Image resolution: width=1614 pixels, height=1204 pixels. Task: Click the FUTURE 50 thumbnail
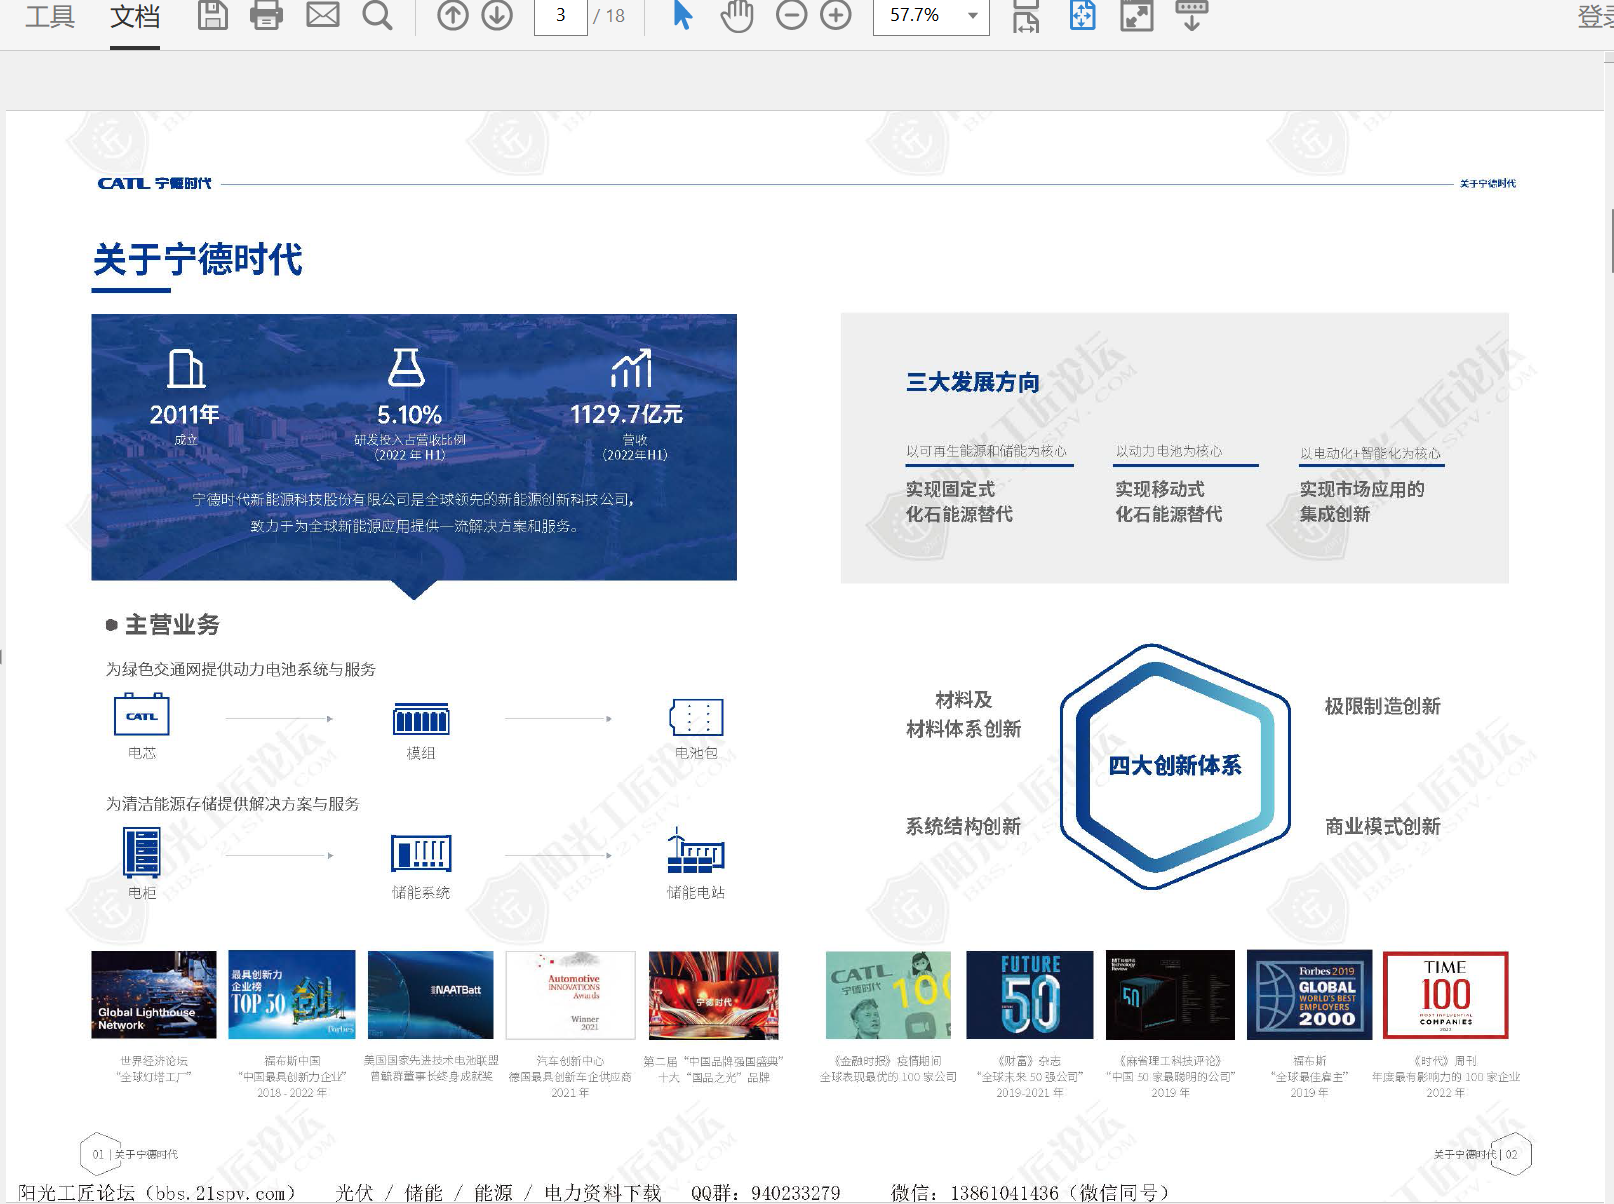coord(1029,995)
